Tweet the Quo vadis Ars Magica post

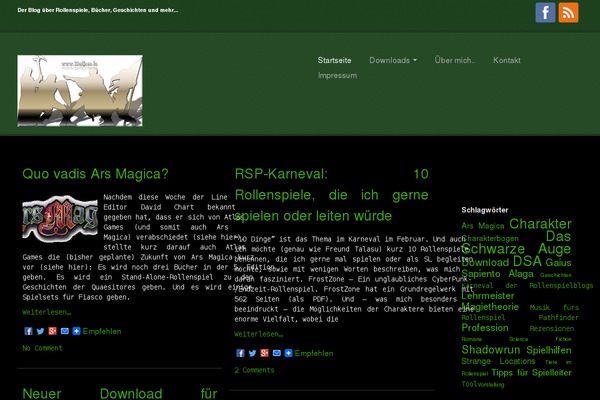(40, 331)
